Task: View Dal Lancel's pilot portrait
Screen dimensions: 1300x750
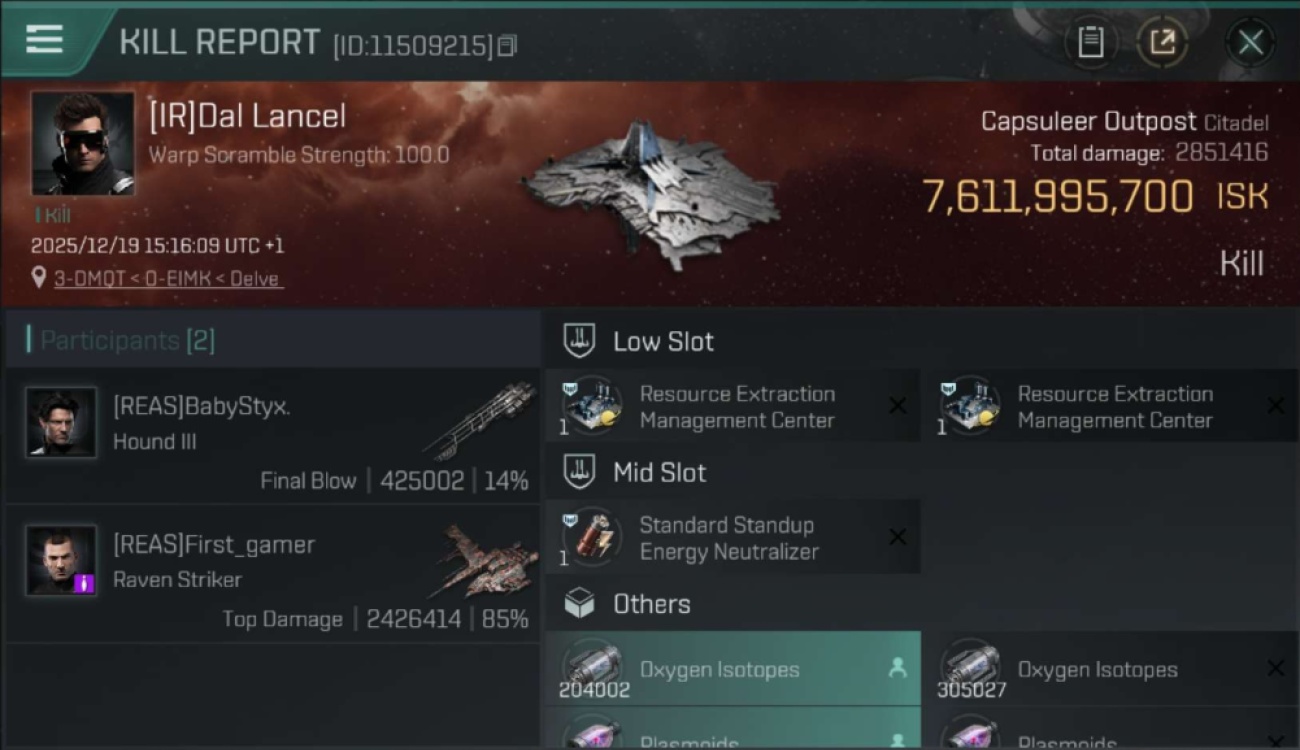Action: click(82, 143)
